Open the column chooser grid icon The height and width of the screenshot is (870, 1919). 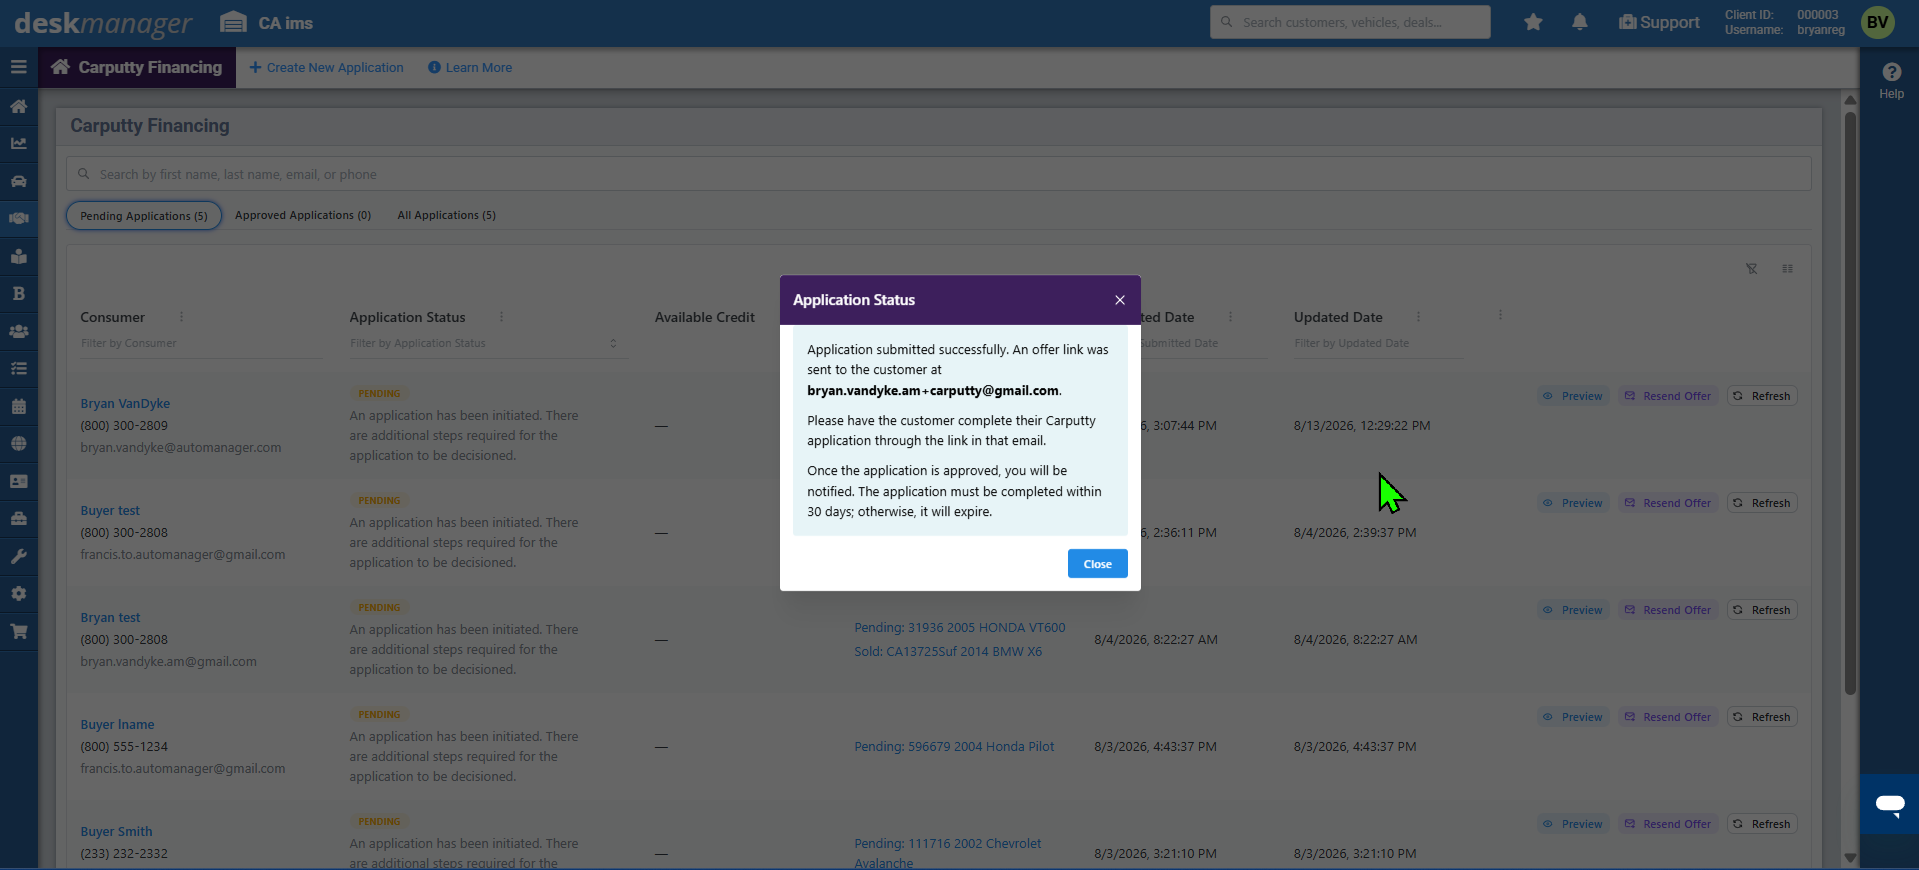(1787, 269)
